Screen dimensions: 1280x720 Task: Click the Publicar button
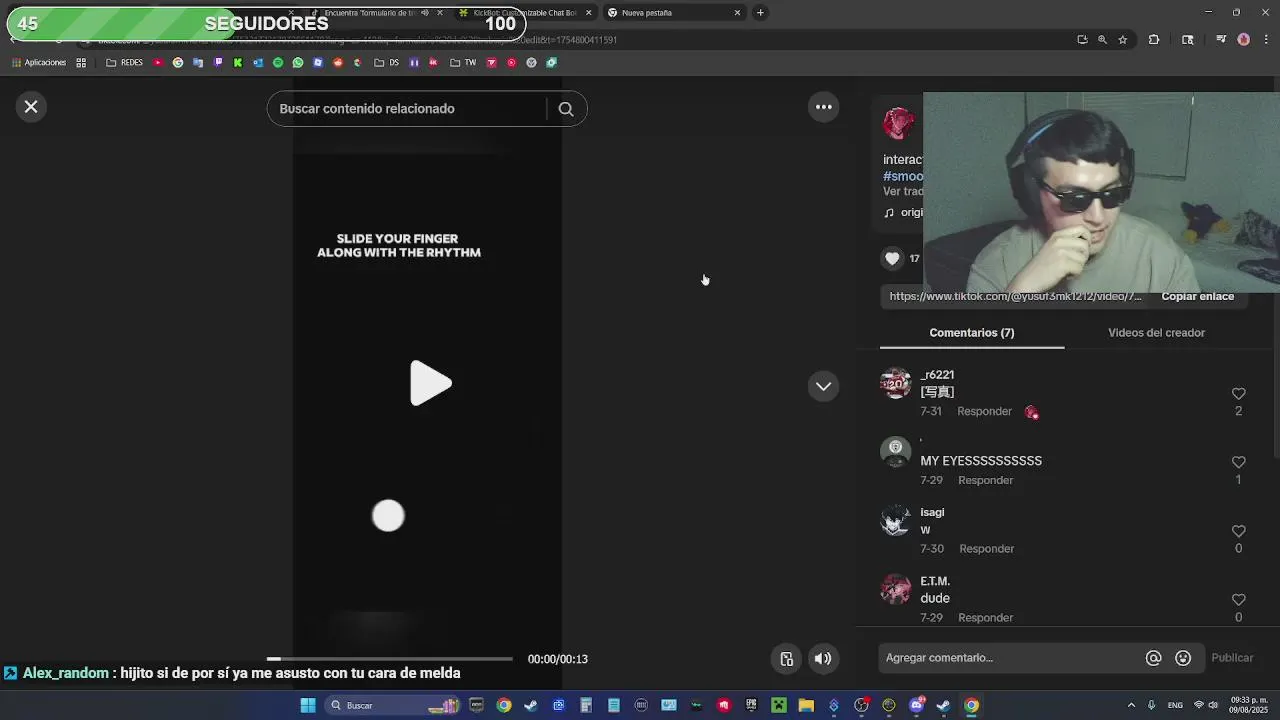pos(1232,658)
